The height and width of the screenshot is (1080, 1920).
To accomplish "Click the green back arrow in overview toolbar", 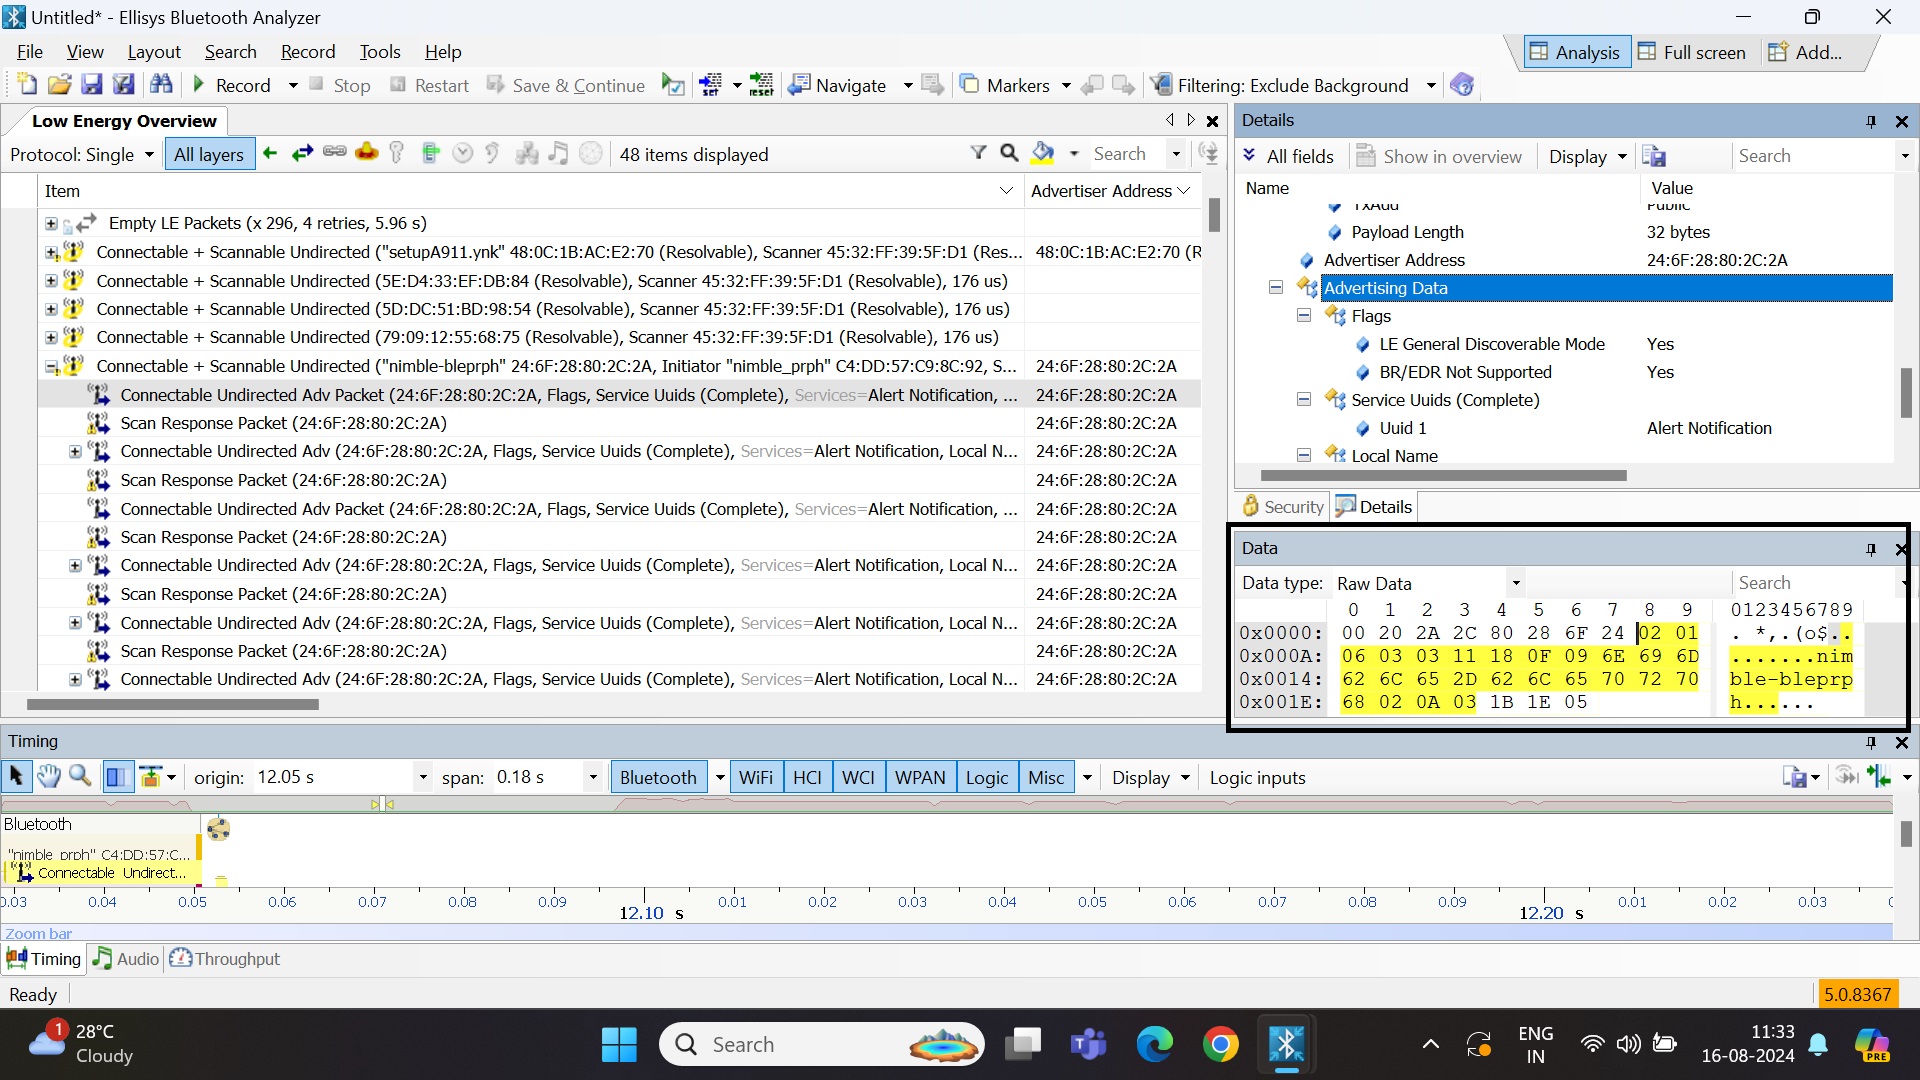I will [269, 153].
